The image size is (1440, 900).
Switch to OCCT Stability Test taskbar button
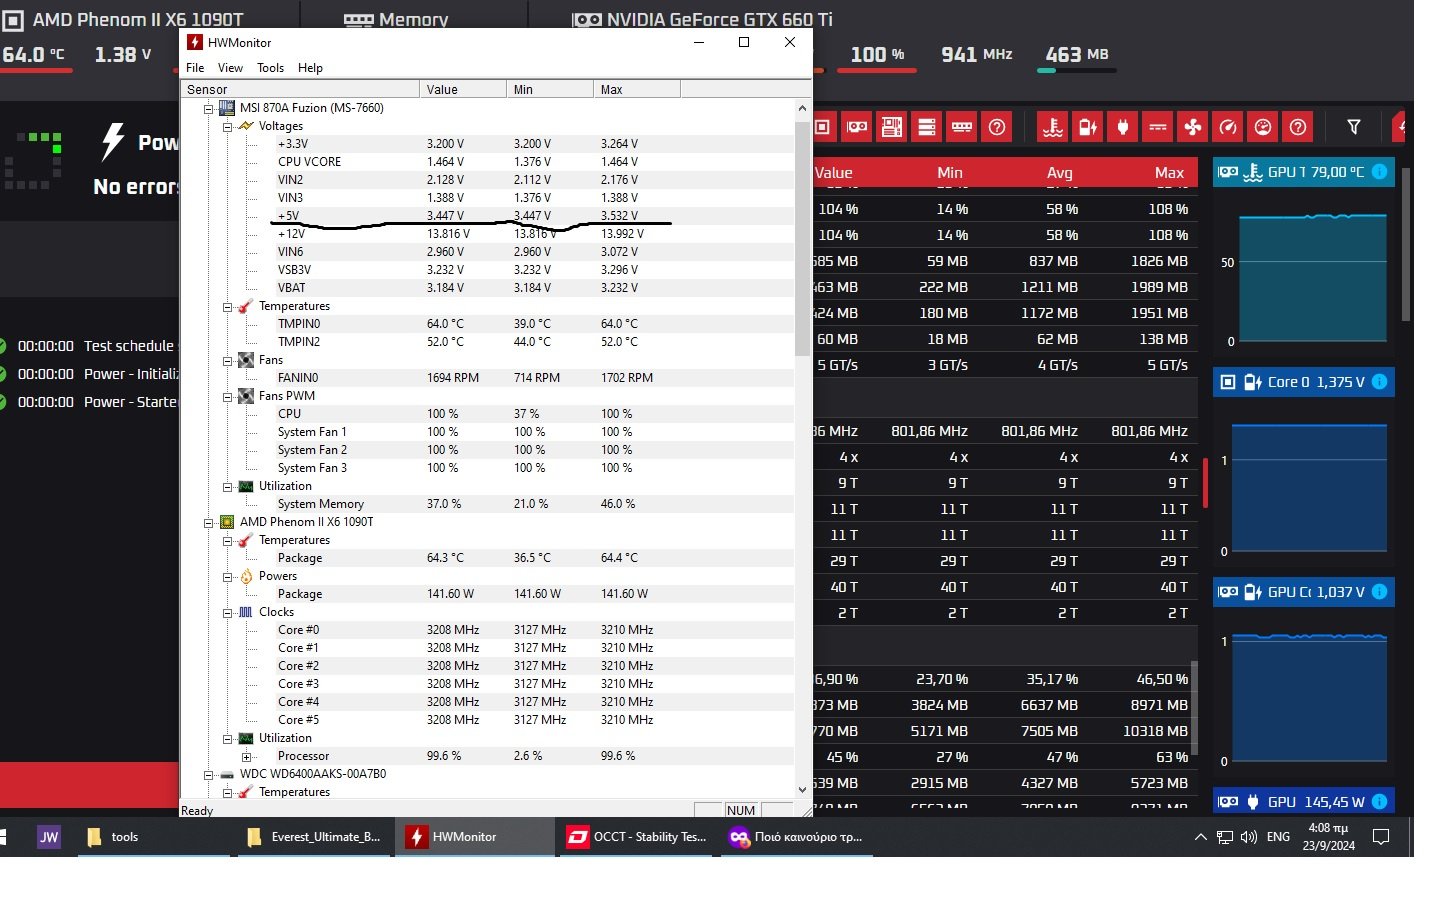coord(638,837)
